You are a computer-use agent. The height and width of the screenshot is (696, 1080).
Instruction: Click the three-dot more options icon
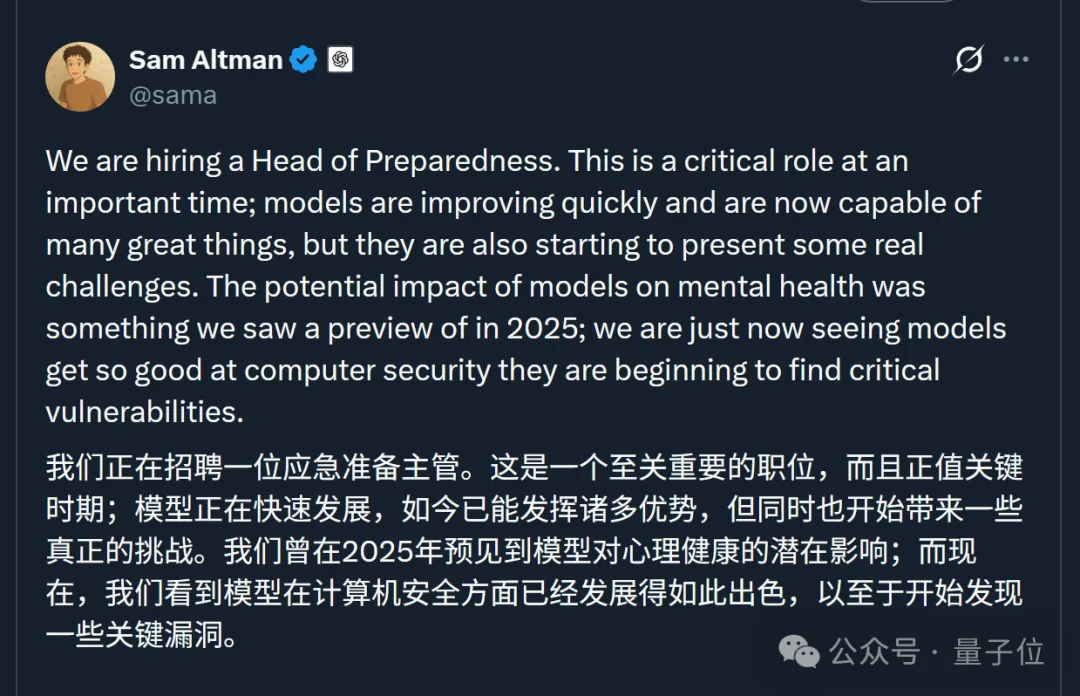point(1015,60)
